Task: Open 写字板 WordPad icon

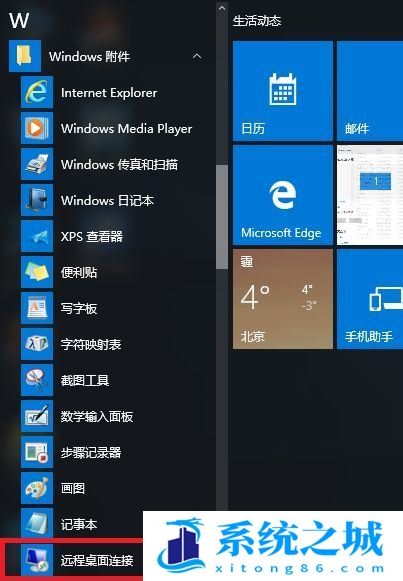Action: [37, 308]
